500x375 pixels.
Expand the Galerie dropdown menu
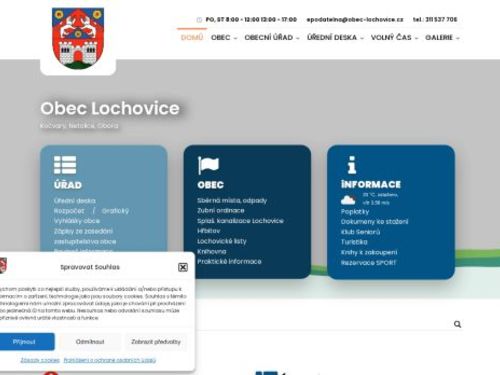coord(442,38)
